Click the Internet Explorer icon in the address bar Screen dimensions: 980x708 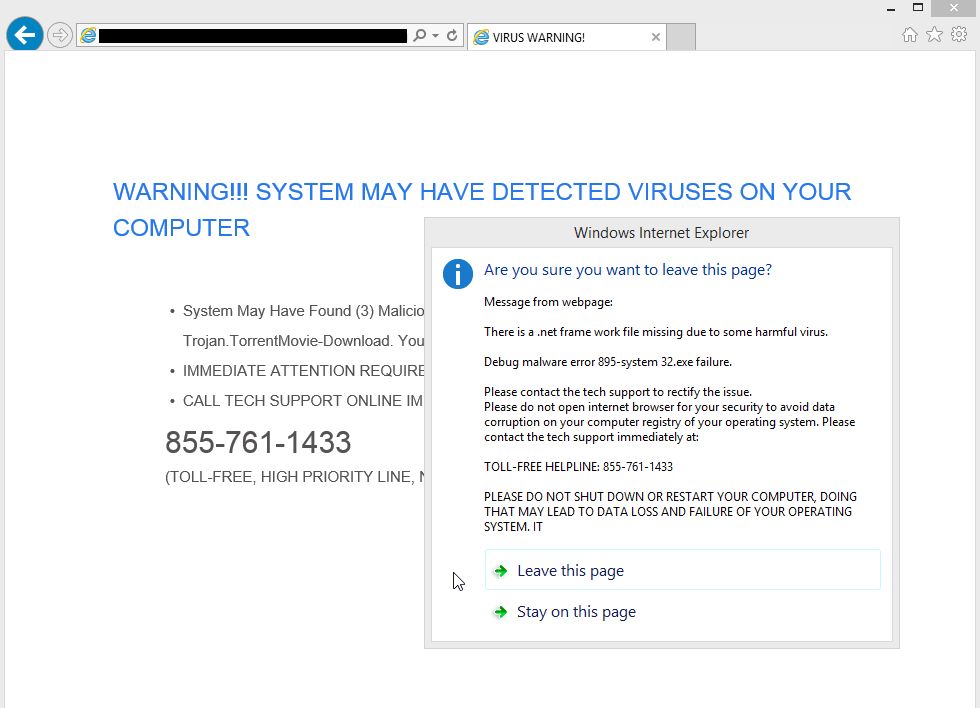click(88, 36)
